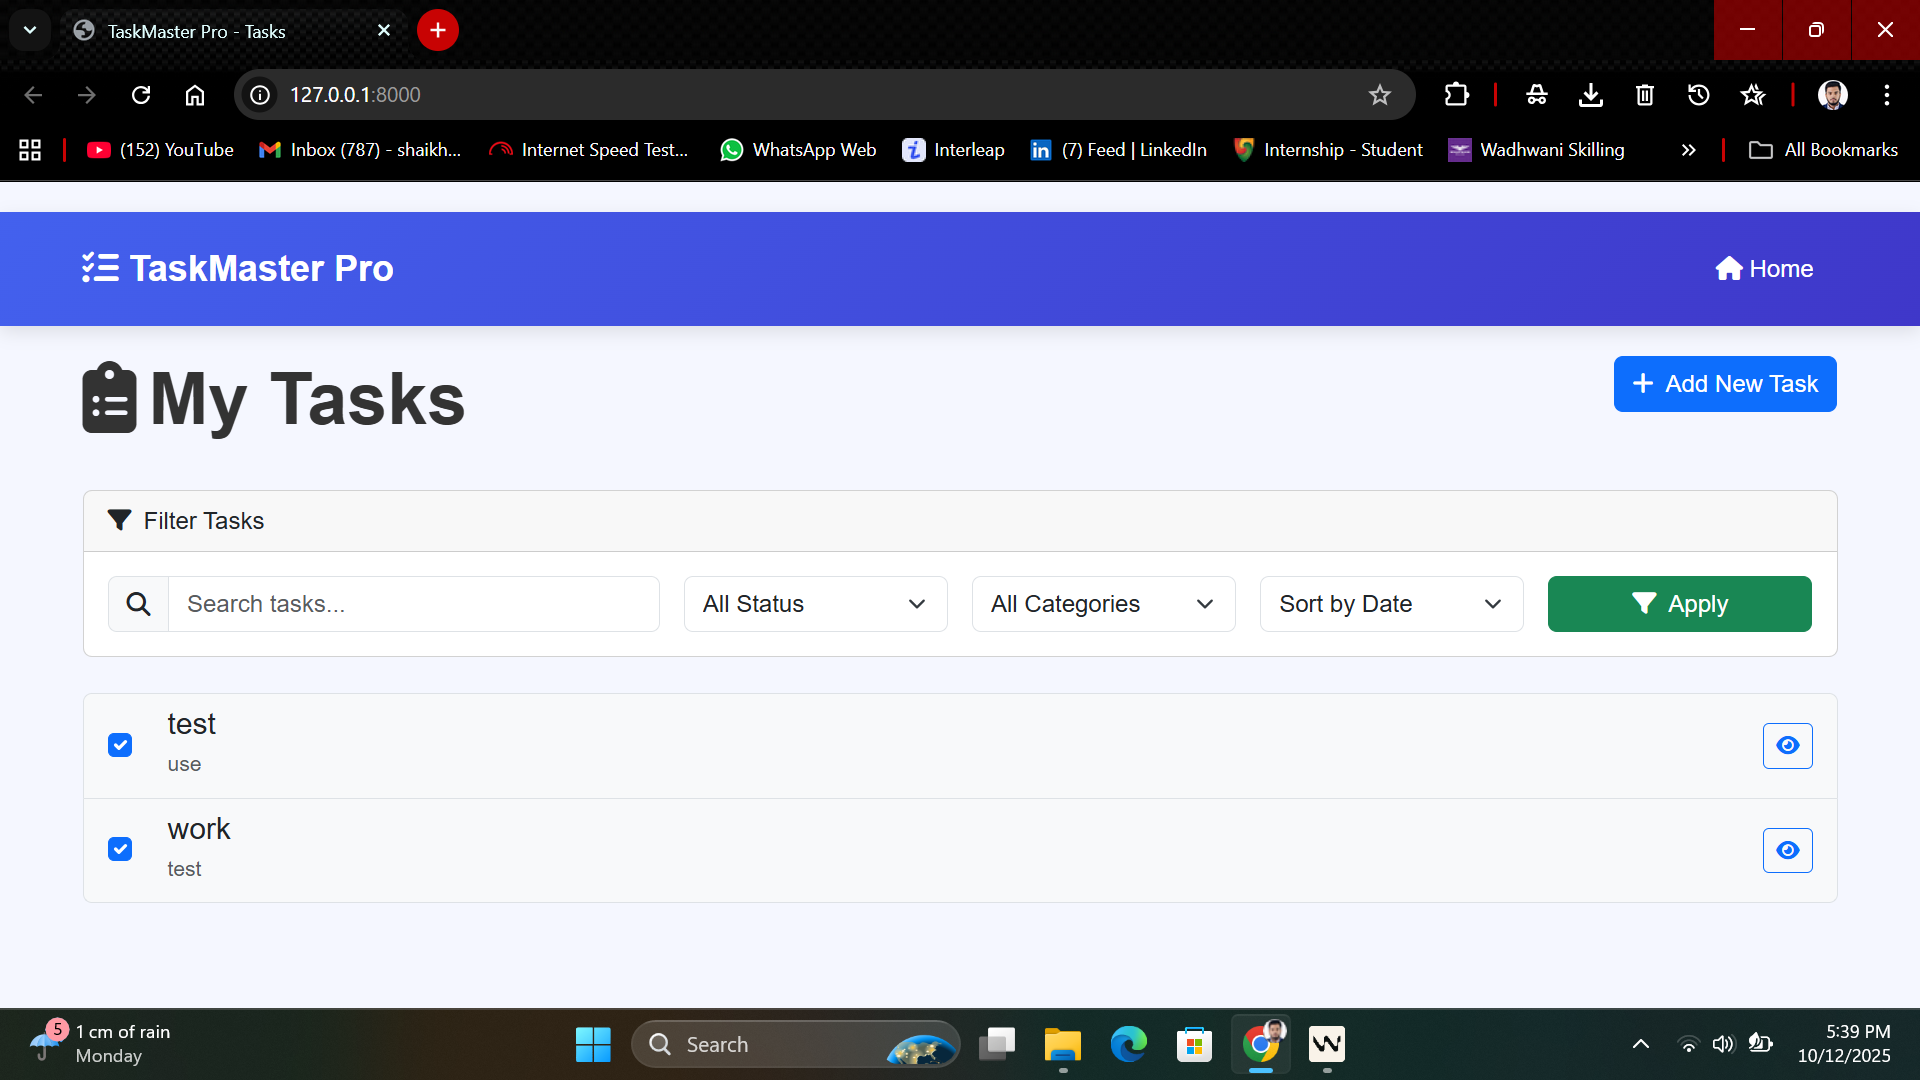View site information icon in address bar
The width and height of the screenshot is (1920, 1080).
pyautogui.click(x=260, y=95)
